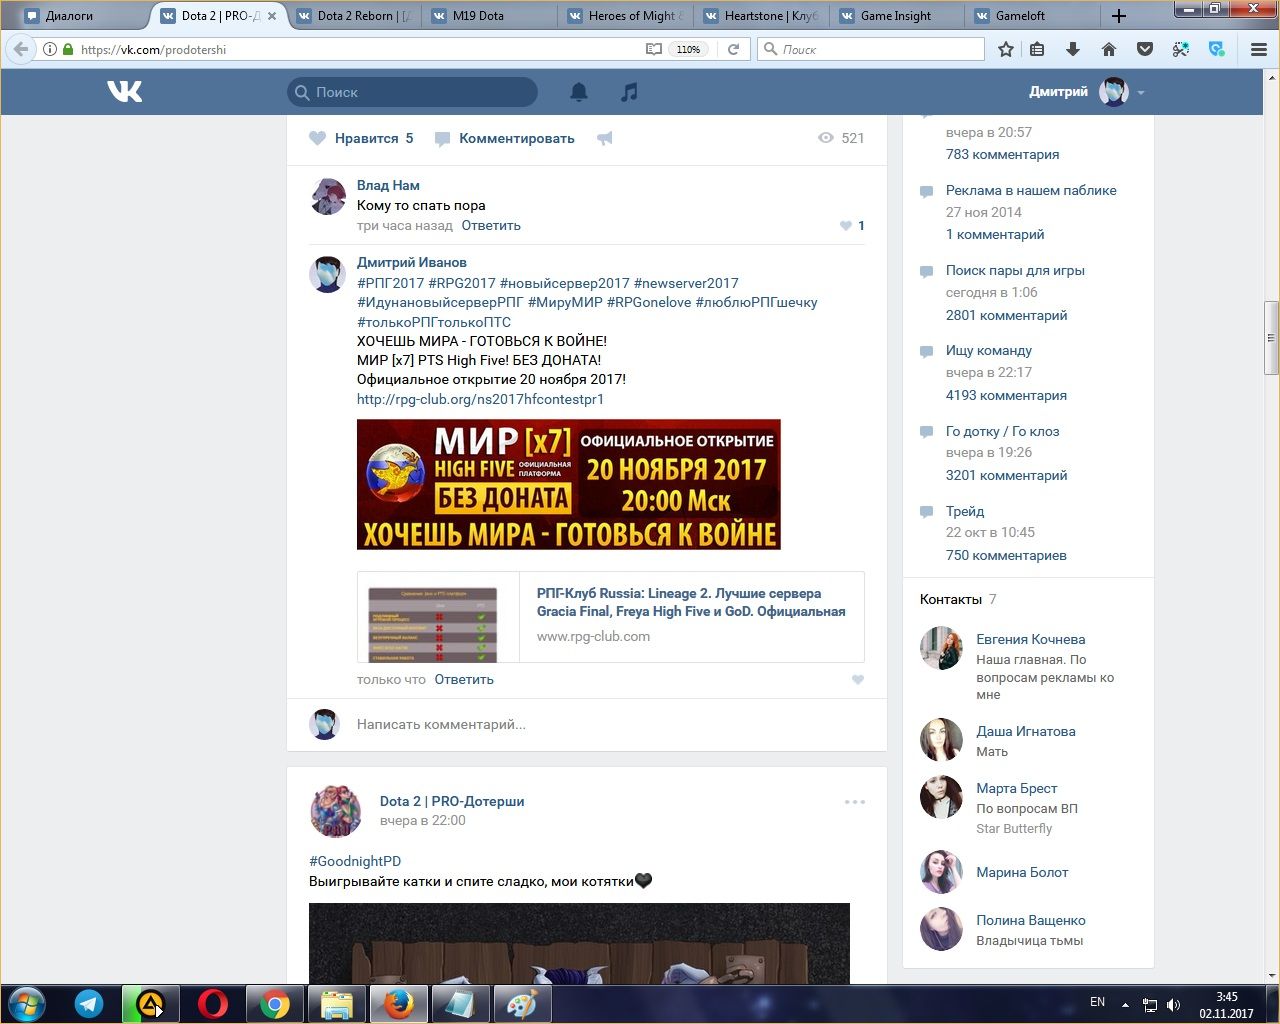
Task: Like Дмитрий Иванов's comment heart
Action: coord(857,680)
